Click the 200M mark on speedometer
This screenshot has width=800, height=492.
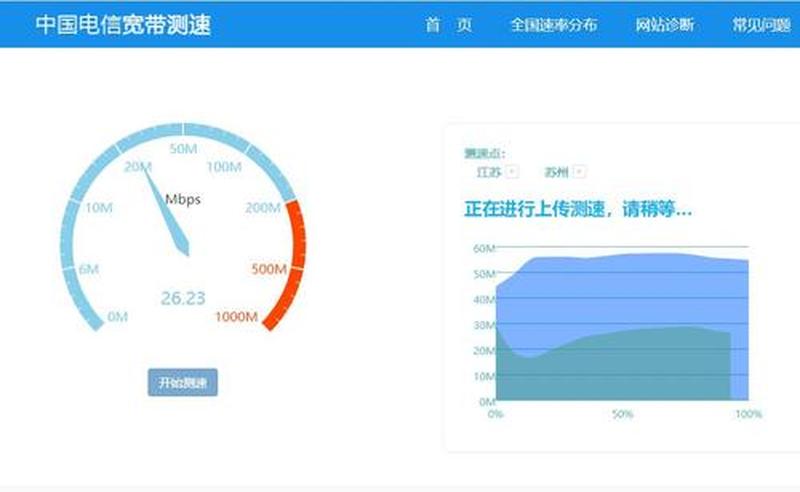tap(263, 208)
